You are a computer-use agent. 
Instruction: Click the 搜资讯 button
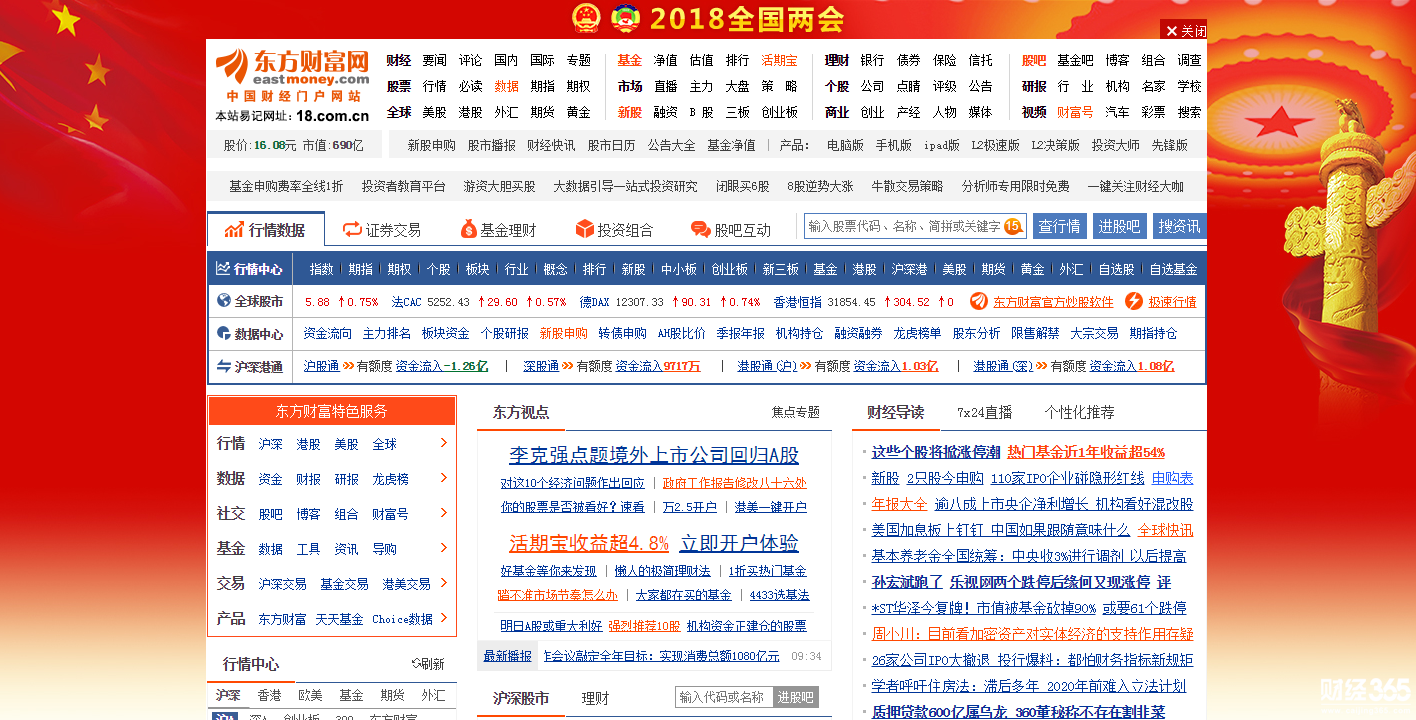[1179, 226]
